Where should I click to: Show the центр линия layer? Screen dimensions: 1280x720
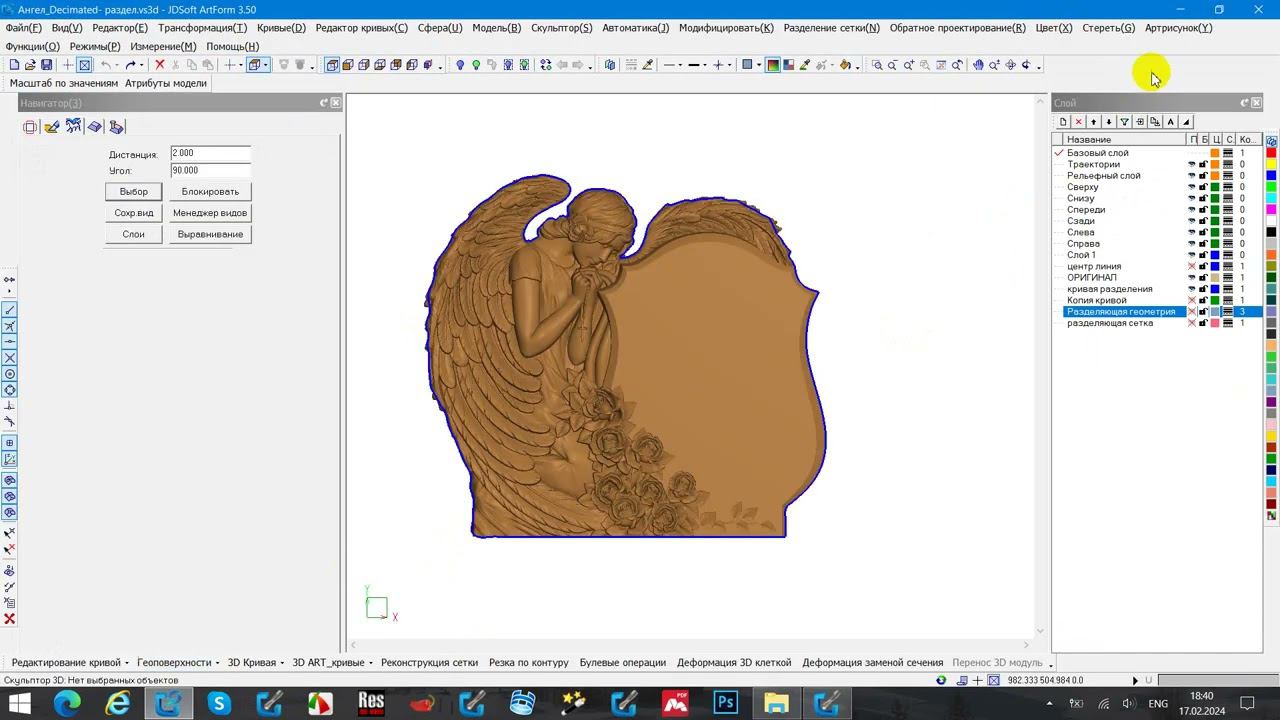tap(1191, 267)
